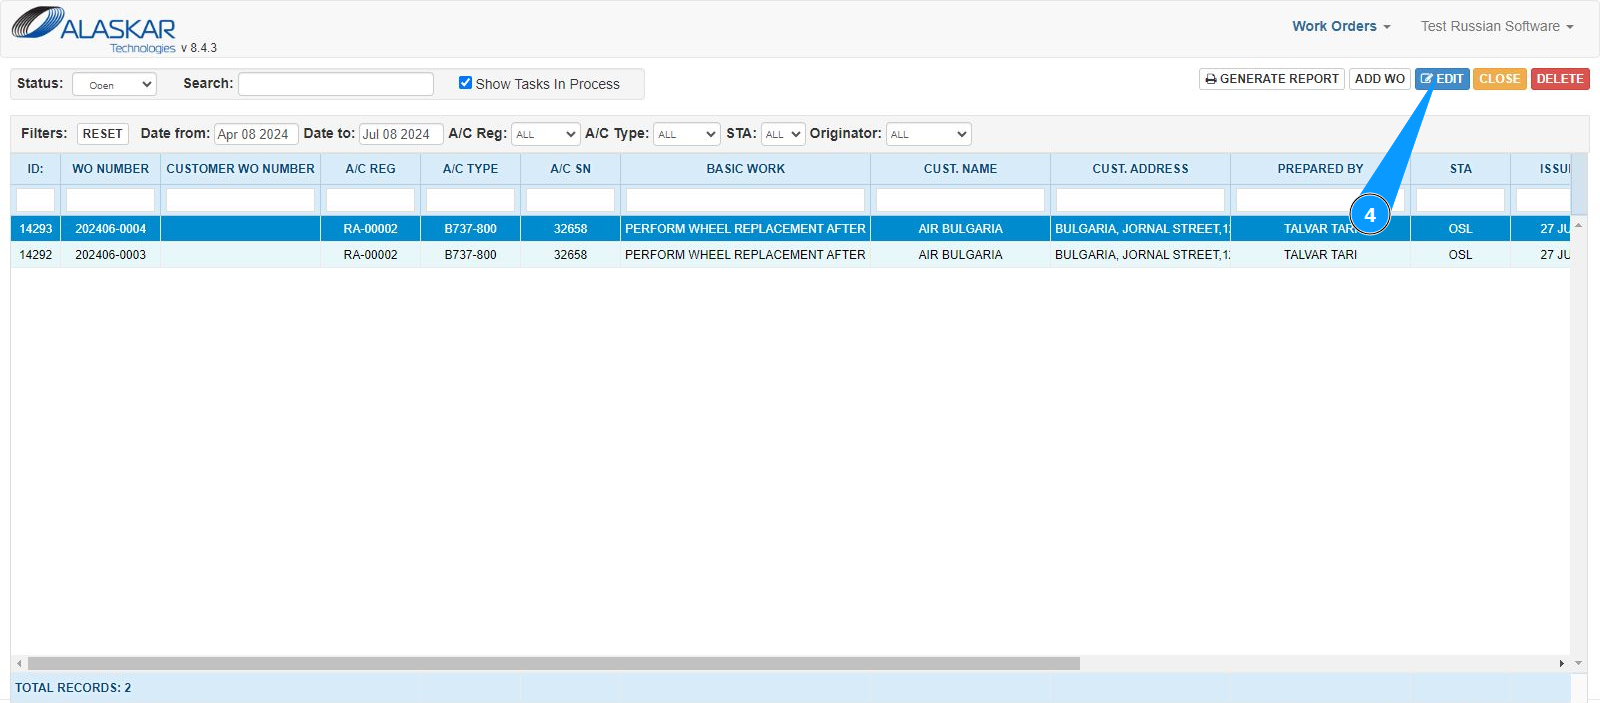Viewport: 1600px width, 703px height.
Task: Click the horizontal scrollbar left arrow
Action: coord(19,663)
